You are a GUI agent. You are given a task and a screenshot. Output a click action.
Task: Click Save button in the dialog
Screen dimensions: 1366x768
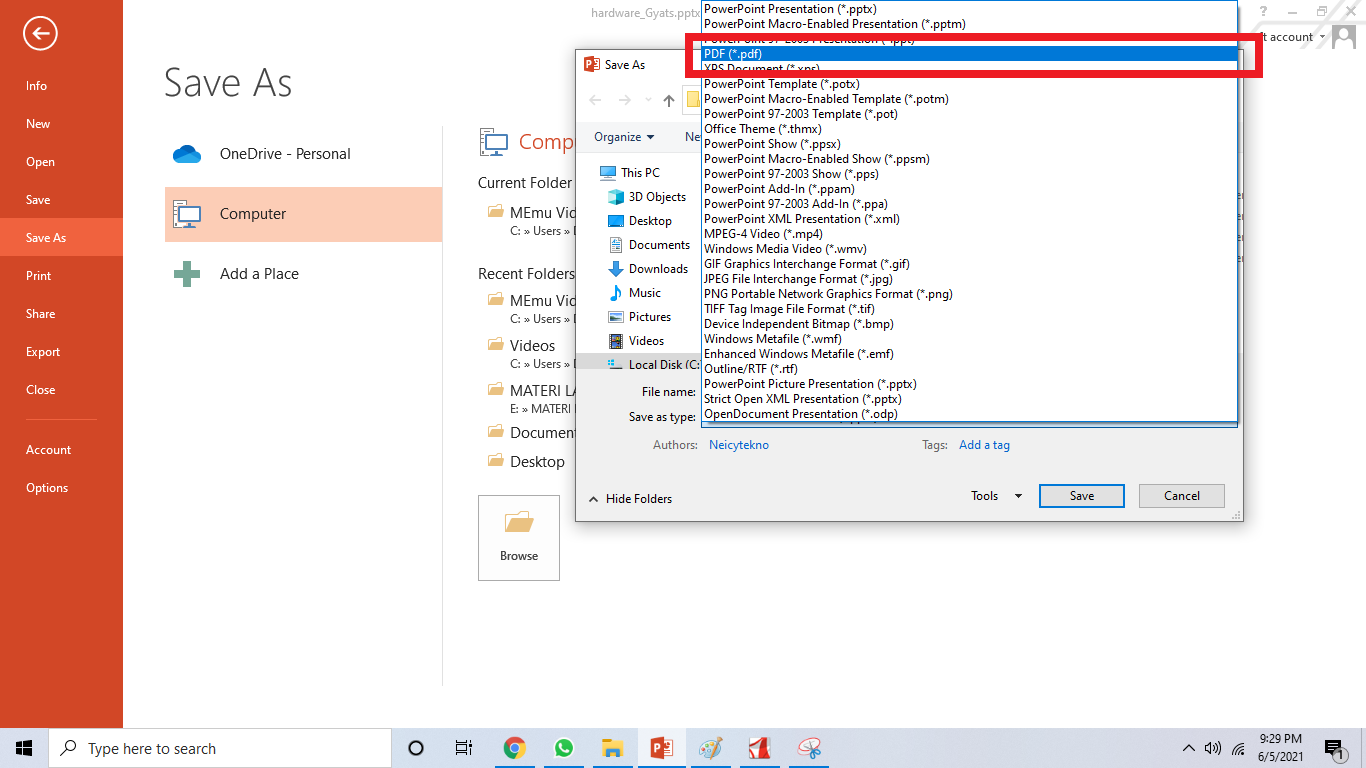[1082, 496]
